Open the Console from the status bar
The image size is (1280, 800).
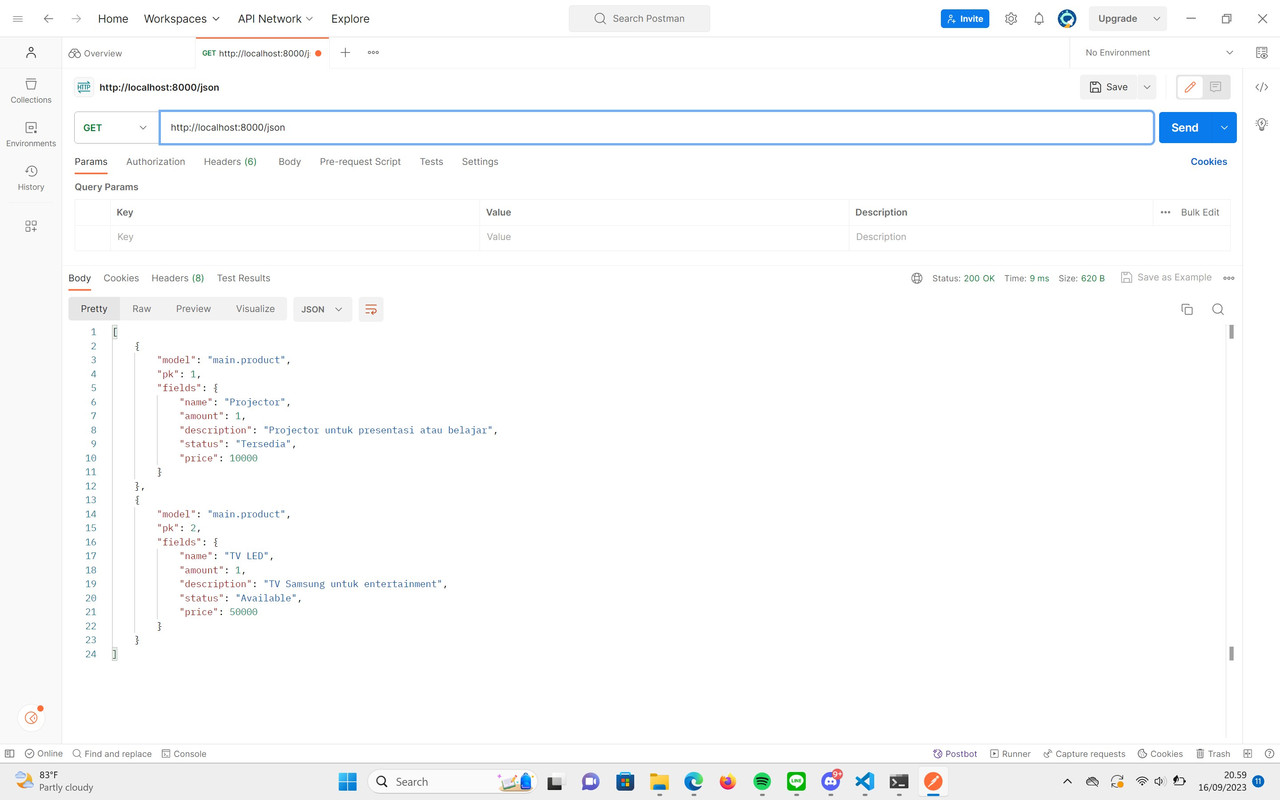(184, 754)
